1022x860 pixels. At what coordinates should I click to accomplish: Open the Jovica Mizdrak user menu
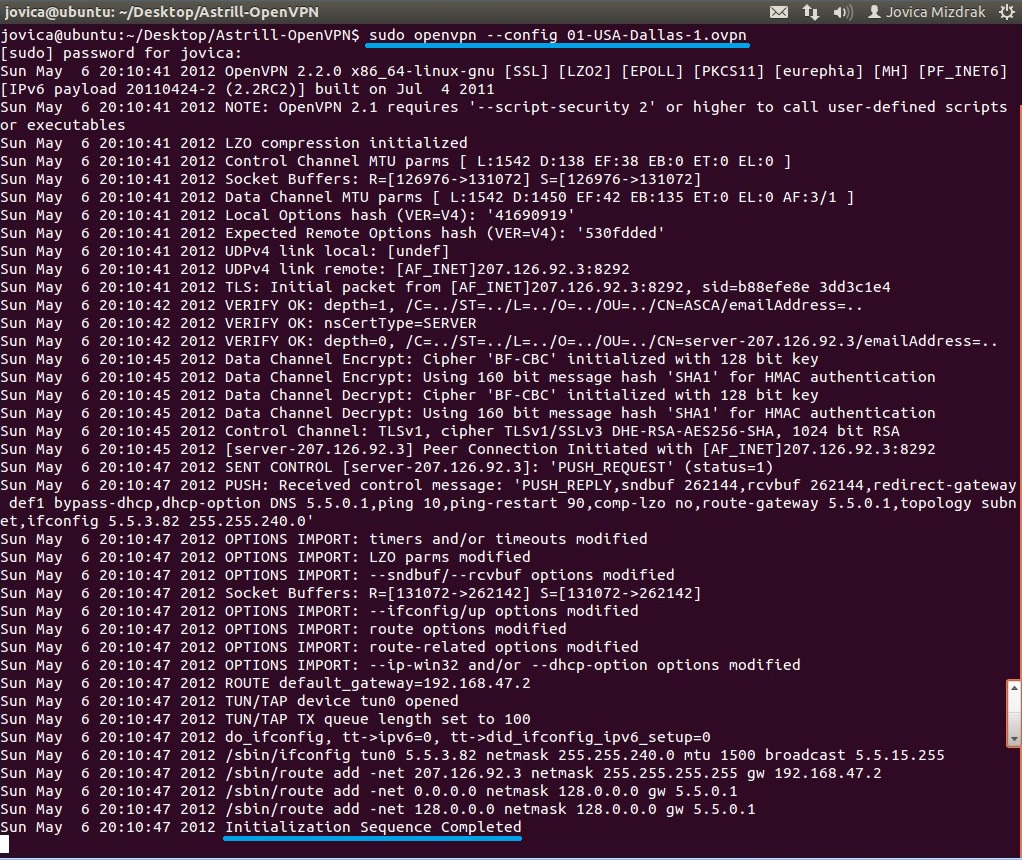tap(927, 12)
